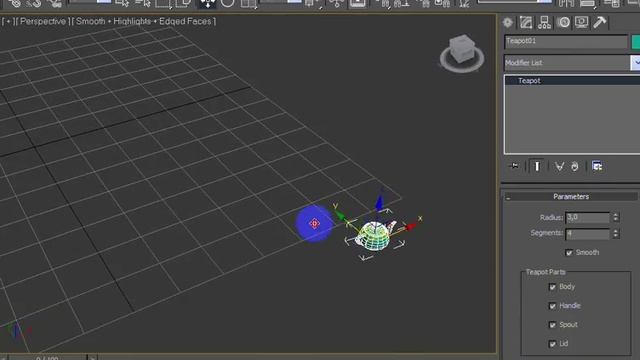Choose the Rectangular Selection Region tool
Viewport: 640px width, 360px height.
163,4
